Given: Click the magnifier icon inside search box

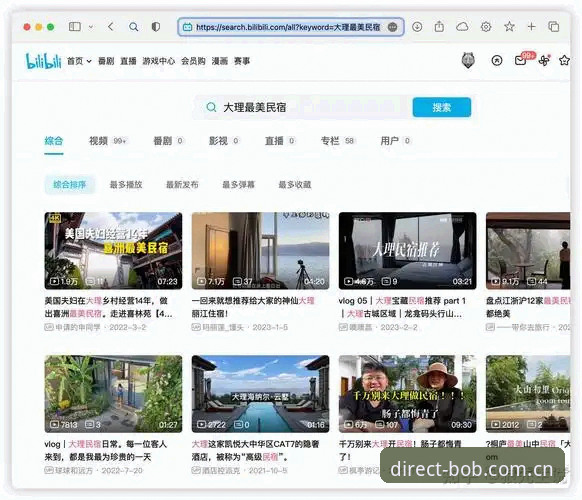Looking at the screenshot, I should click(211, 108).
